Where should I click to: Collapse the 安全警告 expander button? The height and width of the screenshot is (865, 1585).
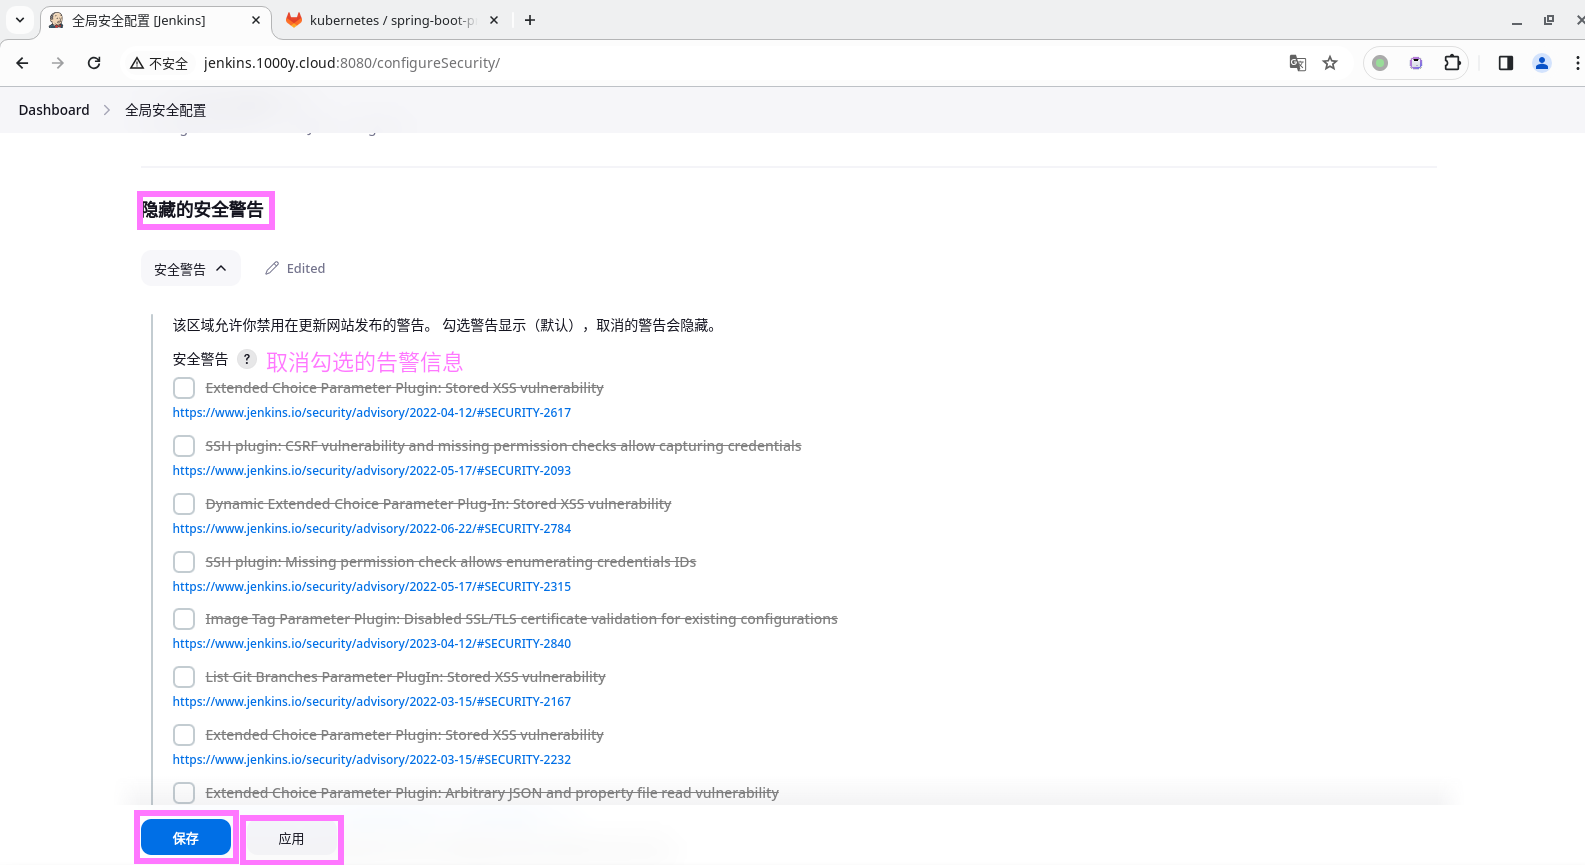click(x=191, y=268)
